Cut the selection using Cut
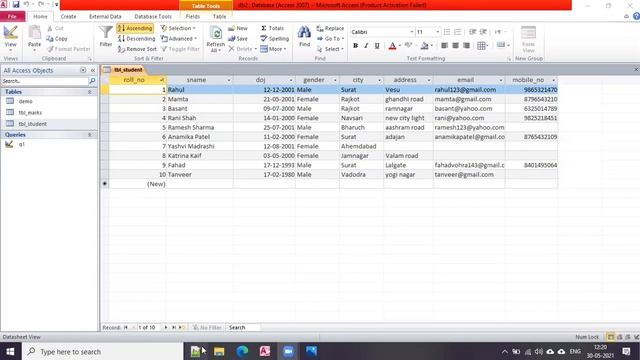This screenshot has height=360, width=640. coord(55,28)
